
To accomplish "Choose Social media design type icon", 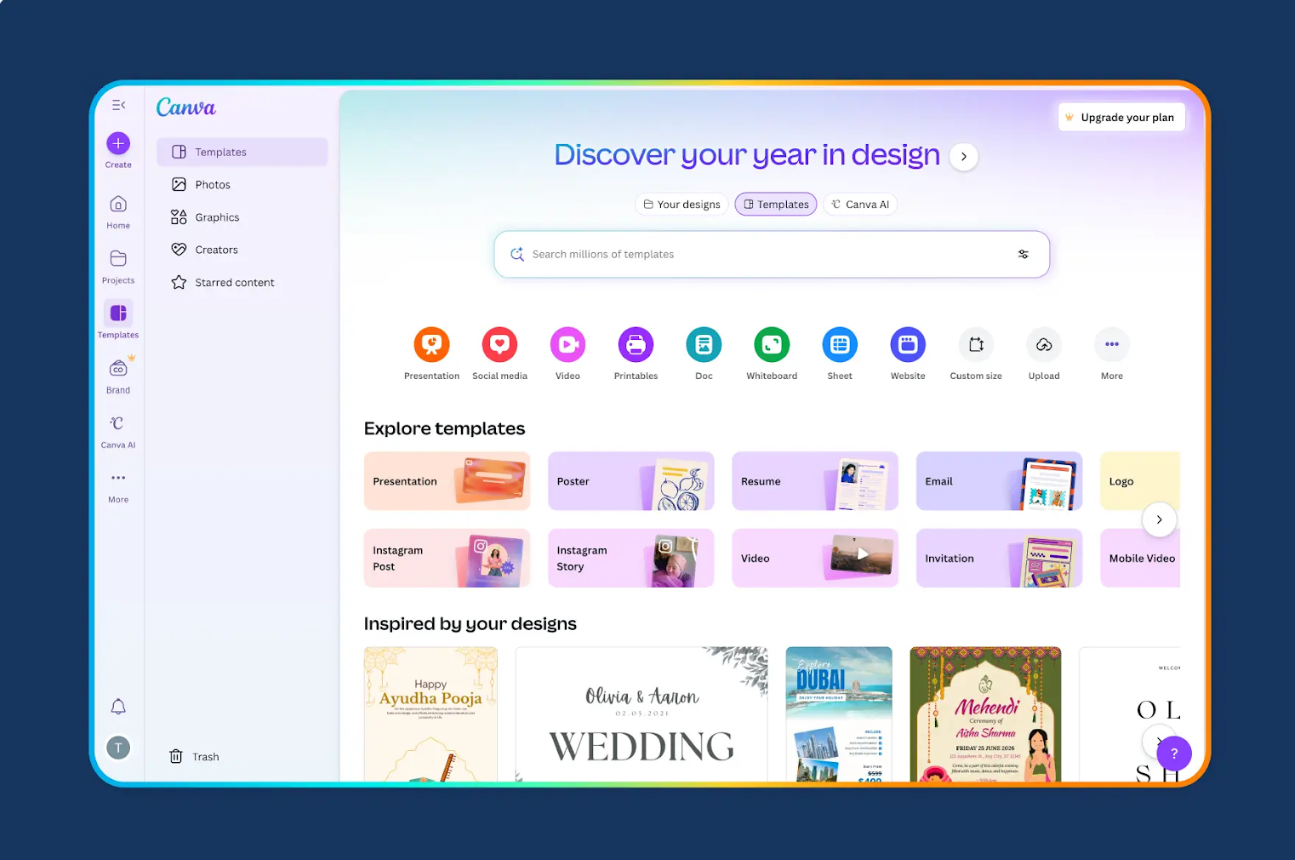I will 500,344.
